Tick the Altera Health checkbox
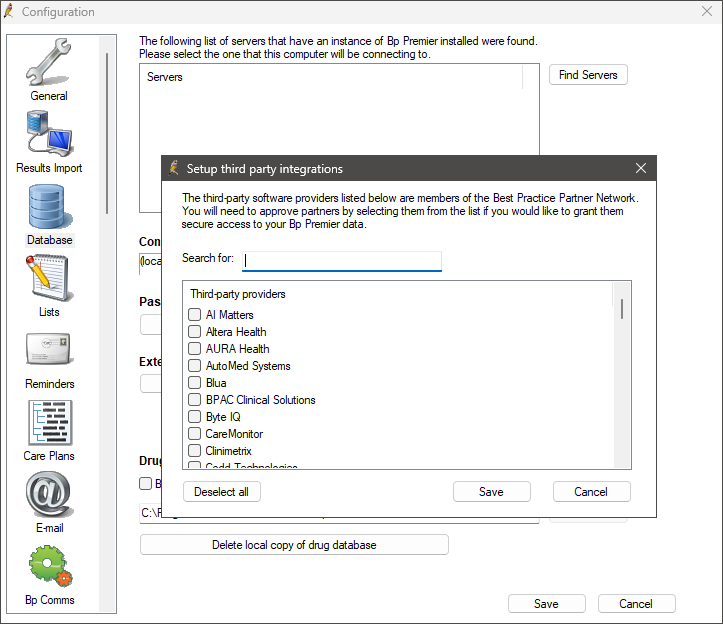The width and height of the screenshot is (723, 624). coord(195,332)
